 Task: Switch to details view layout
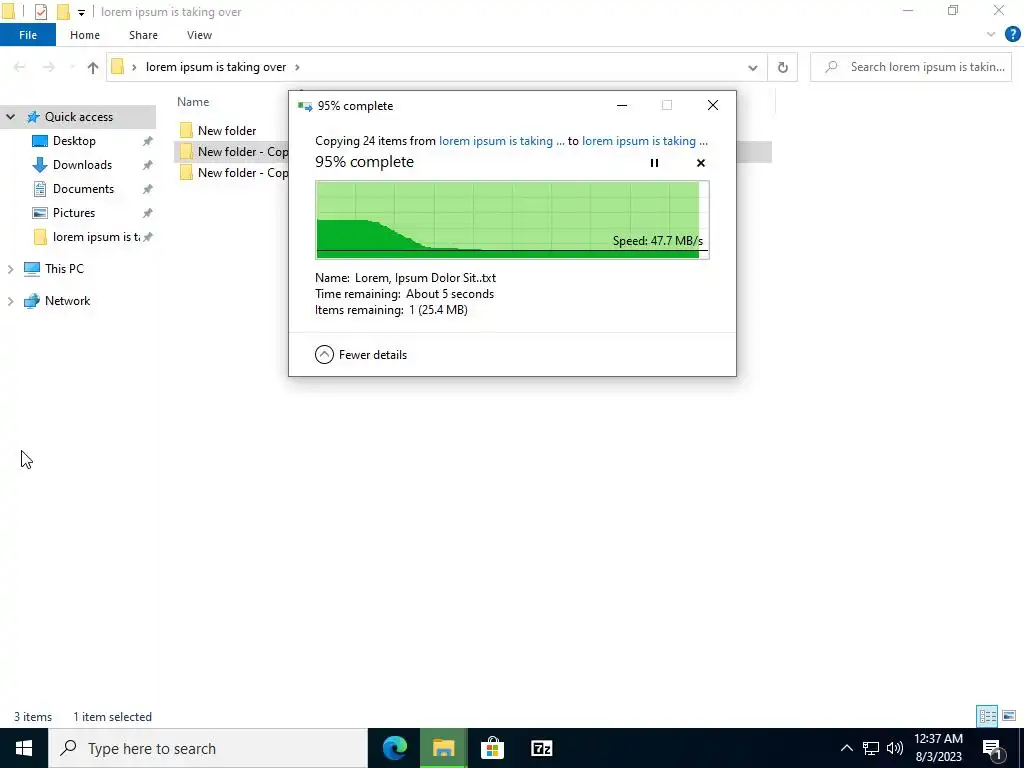[987, 716]
